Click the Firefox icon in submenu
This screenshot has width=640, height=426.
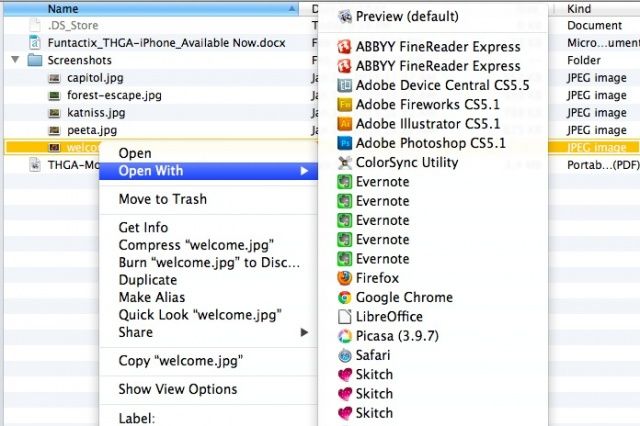(344, 278)
